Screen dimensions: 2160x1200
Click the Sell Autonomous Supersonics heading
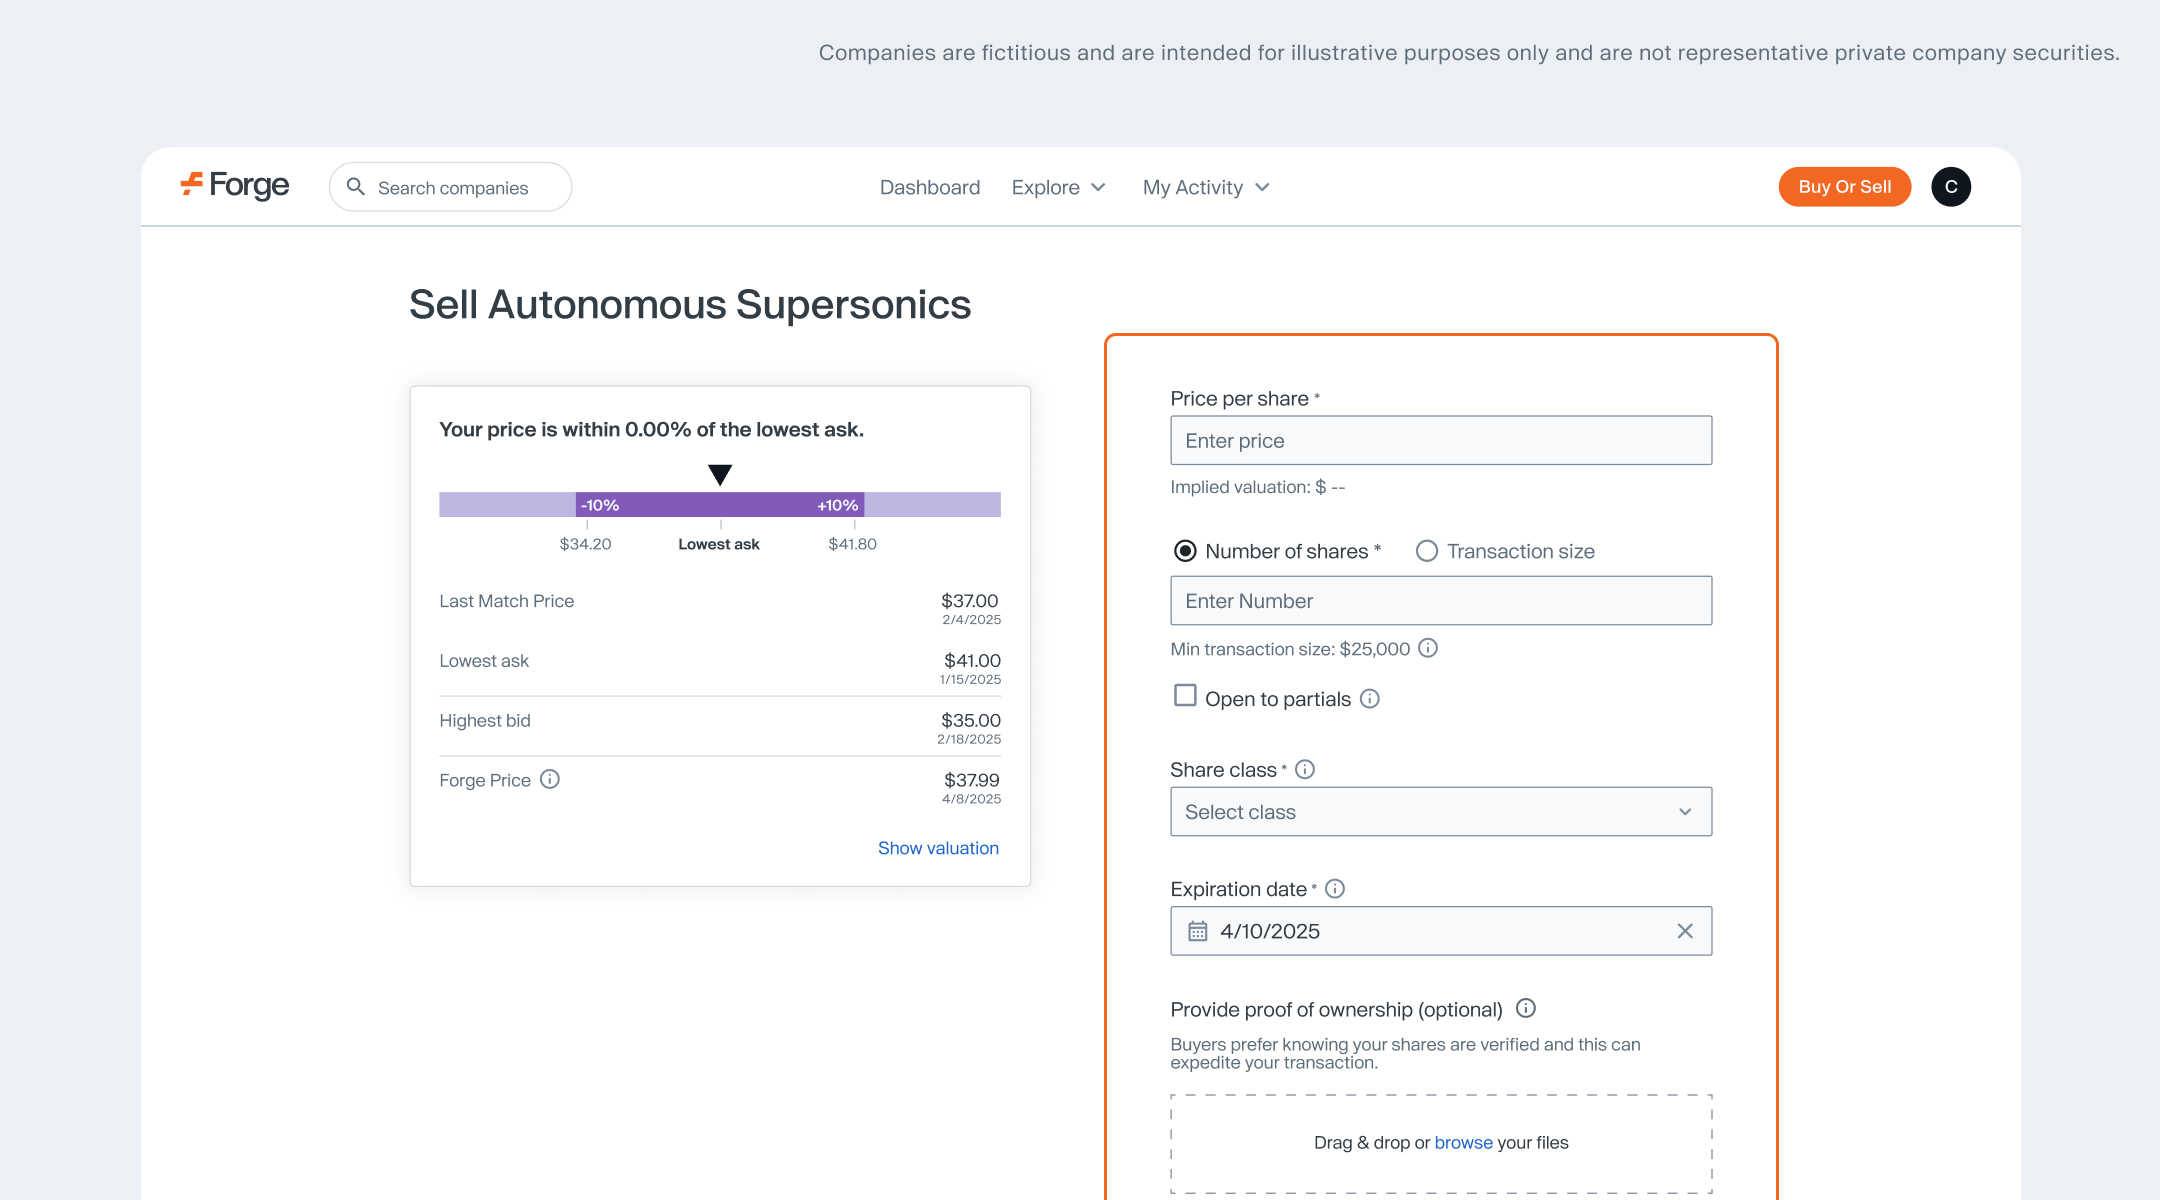[690, 305]
